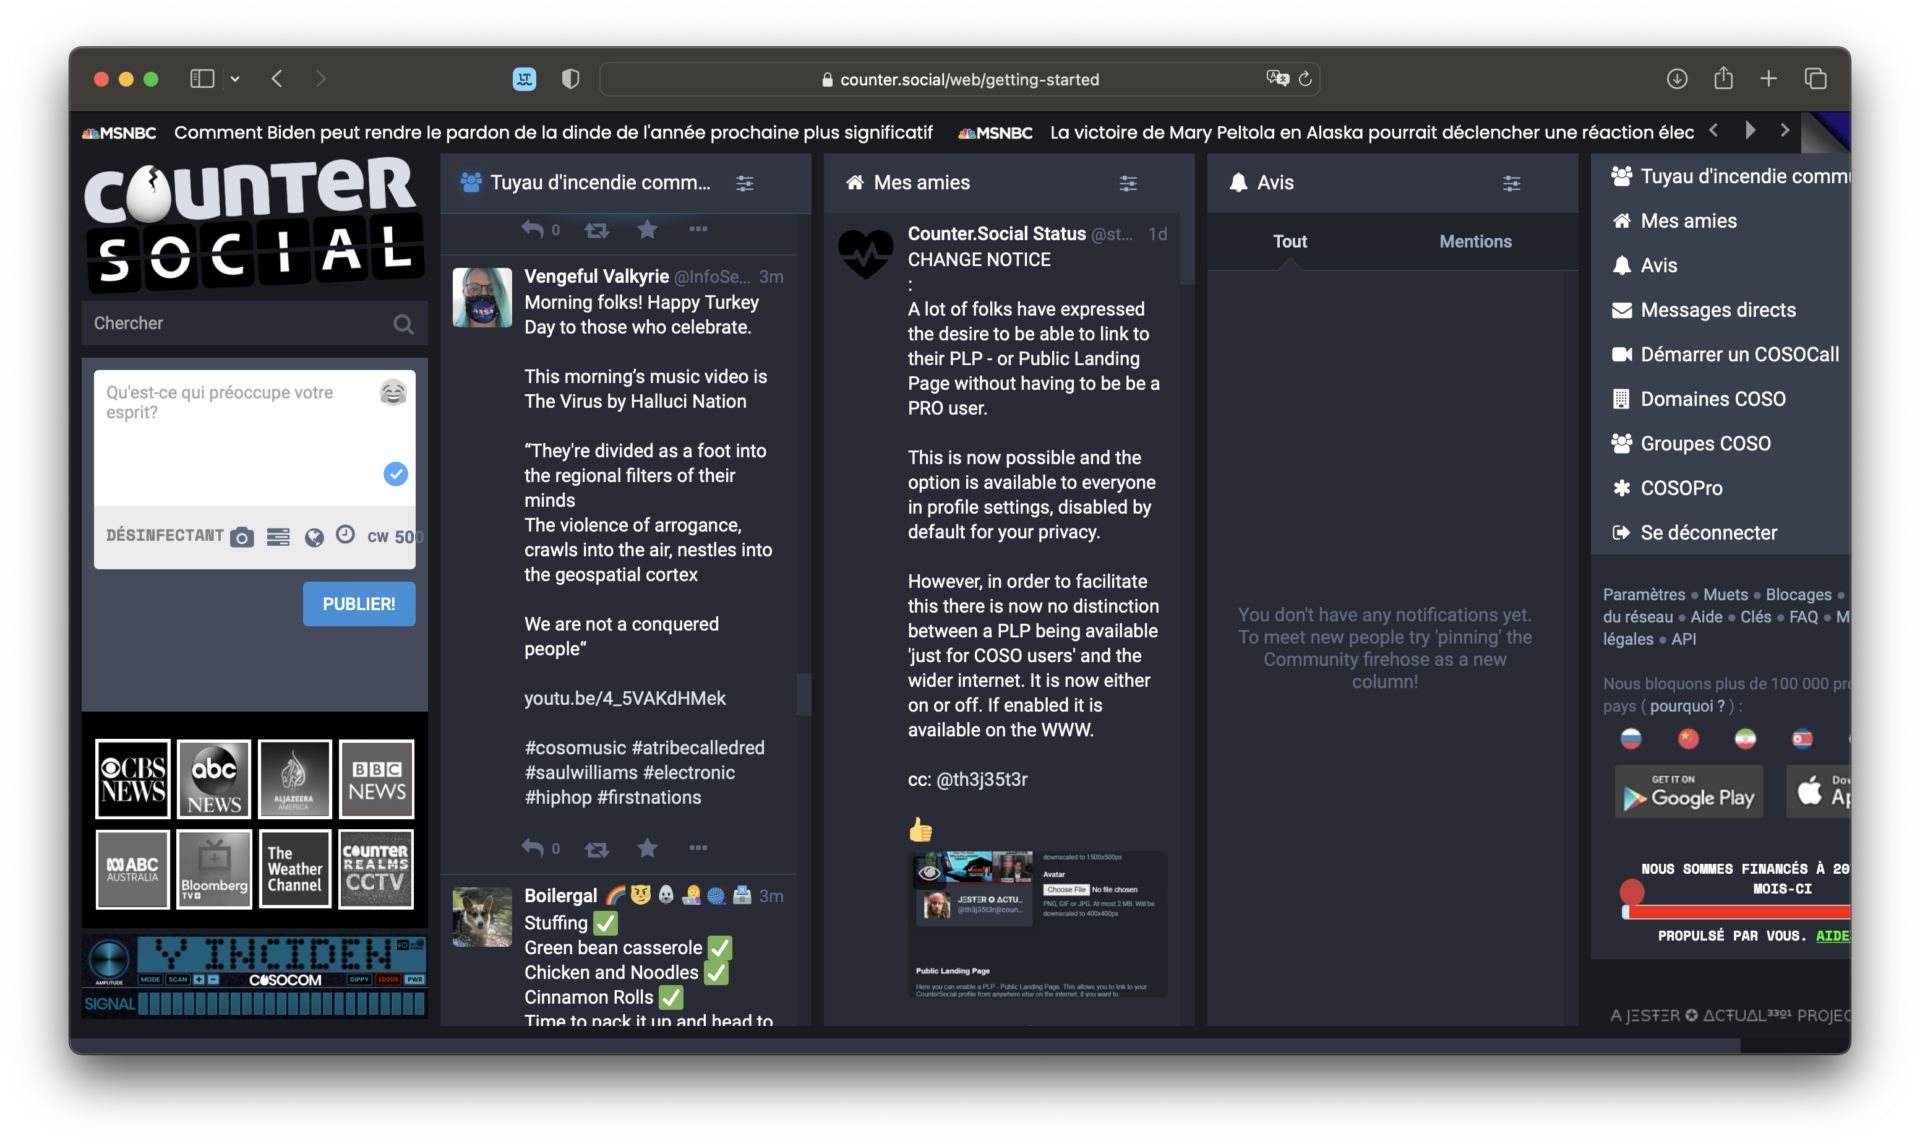The image size is (1920, 1146).
Task: Toggle Safari sidebar button
Action: (202, 79)
